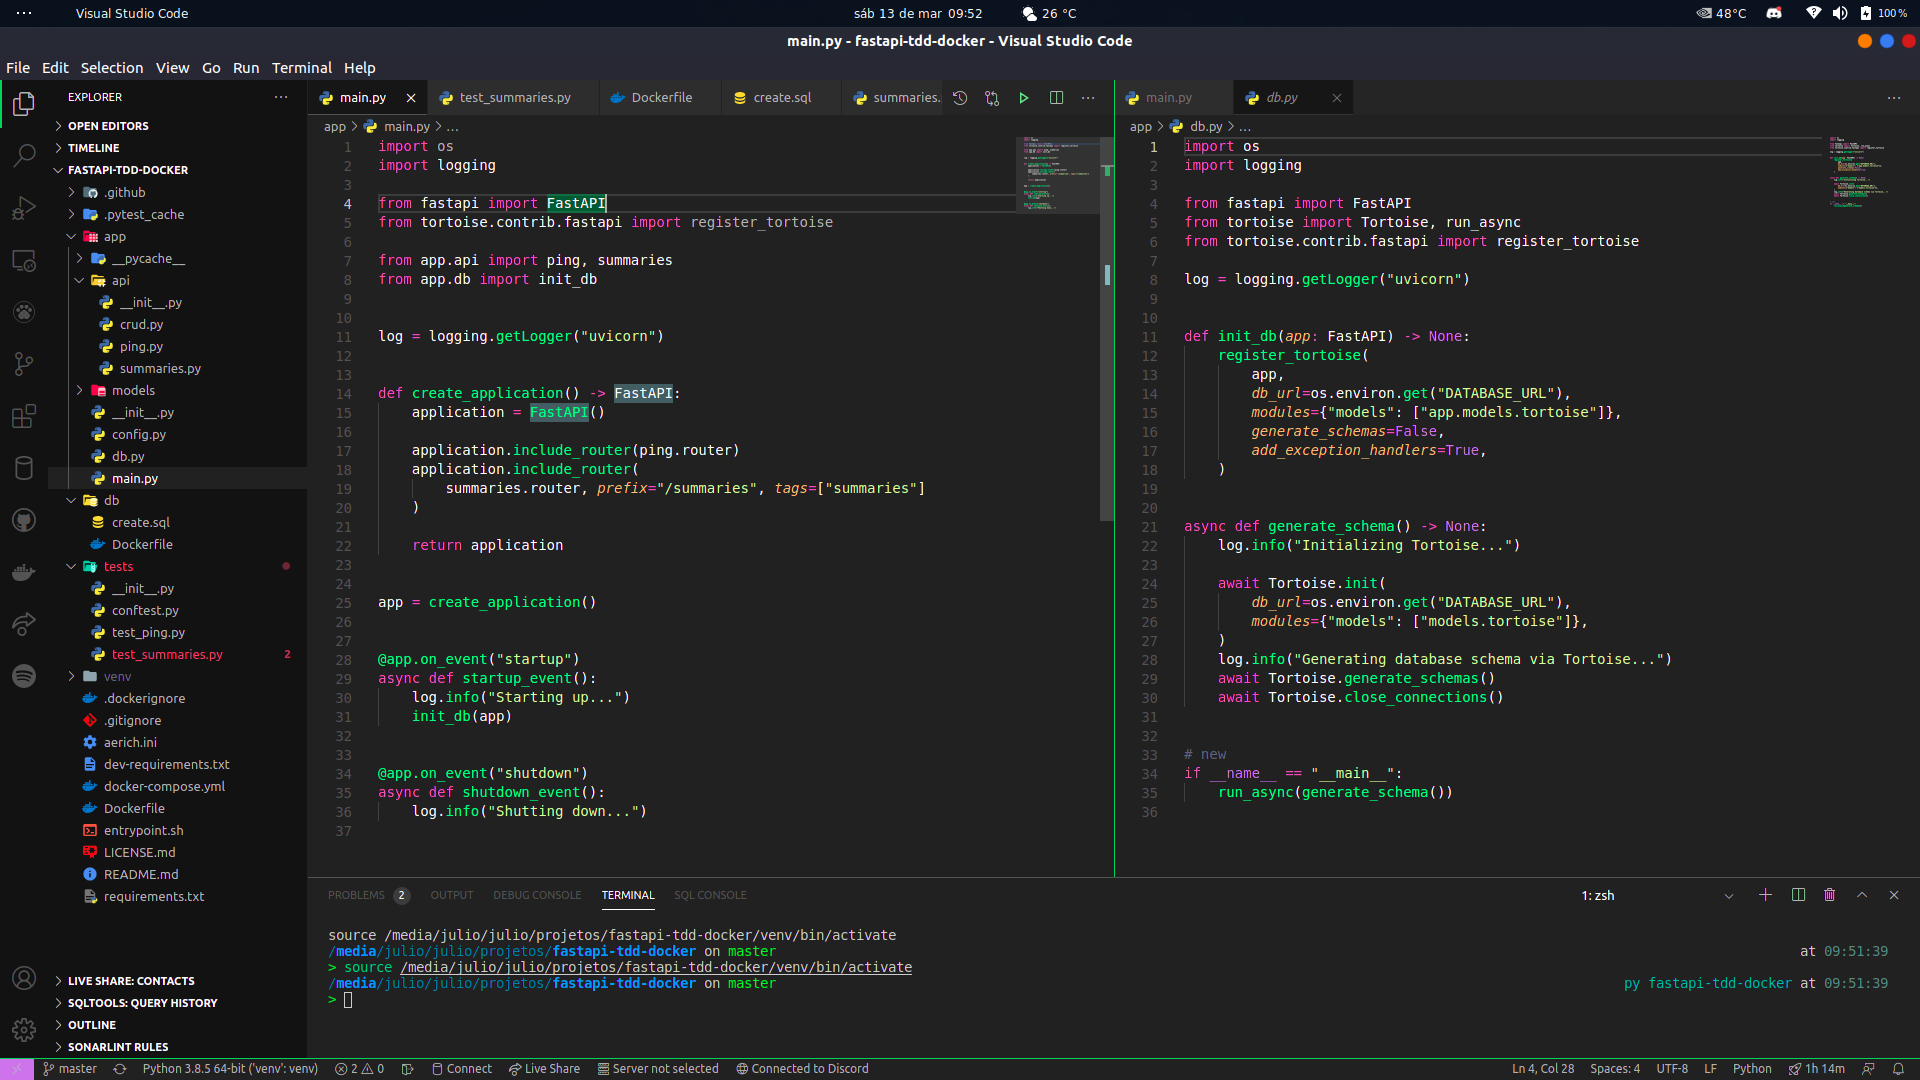Close the main.py editor tab
Screen dimensions: 1920x1080
click(411, 98)
